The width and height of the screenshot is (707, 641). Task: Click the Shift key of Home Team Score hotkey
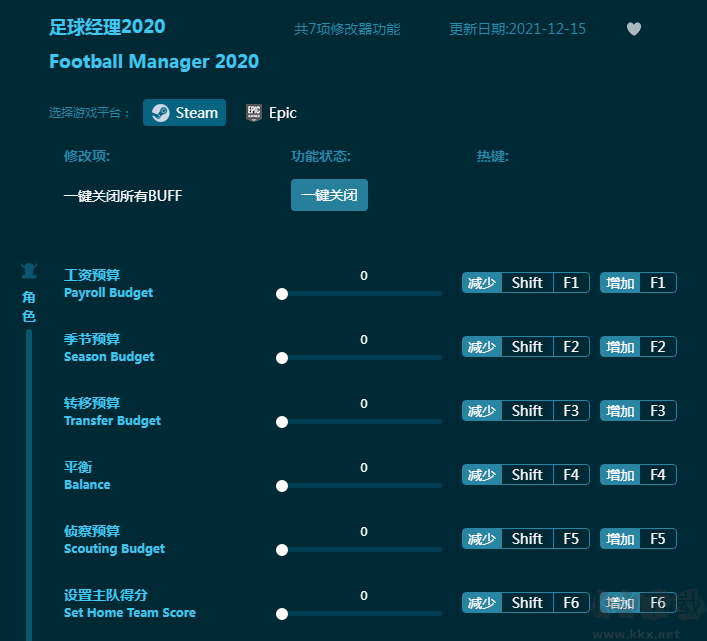pos(527,603)
